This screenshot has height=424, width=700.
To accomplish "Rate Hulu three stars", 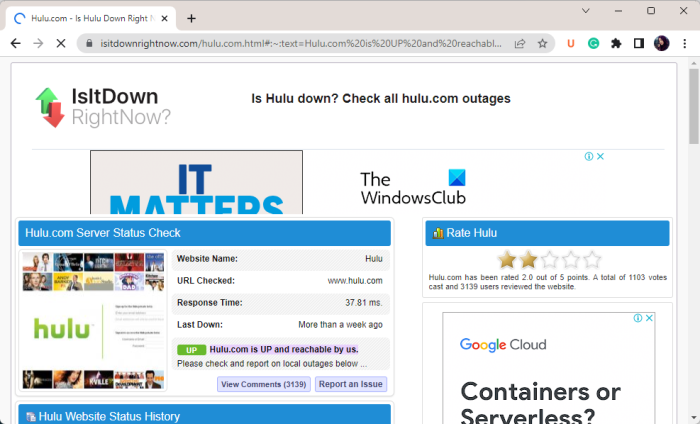I will [x=550, y=260].
